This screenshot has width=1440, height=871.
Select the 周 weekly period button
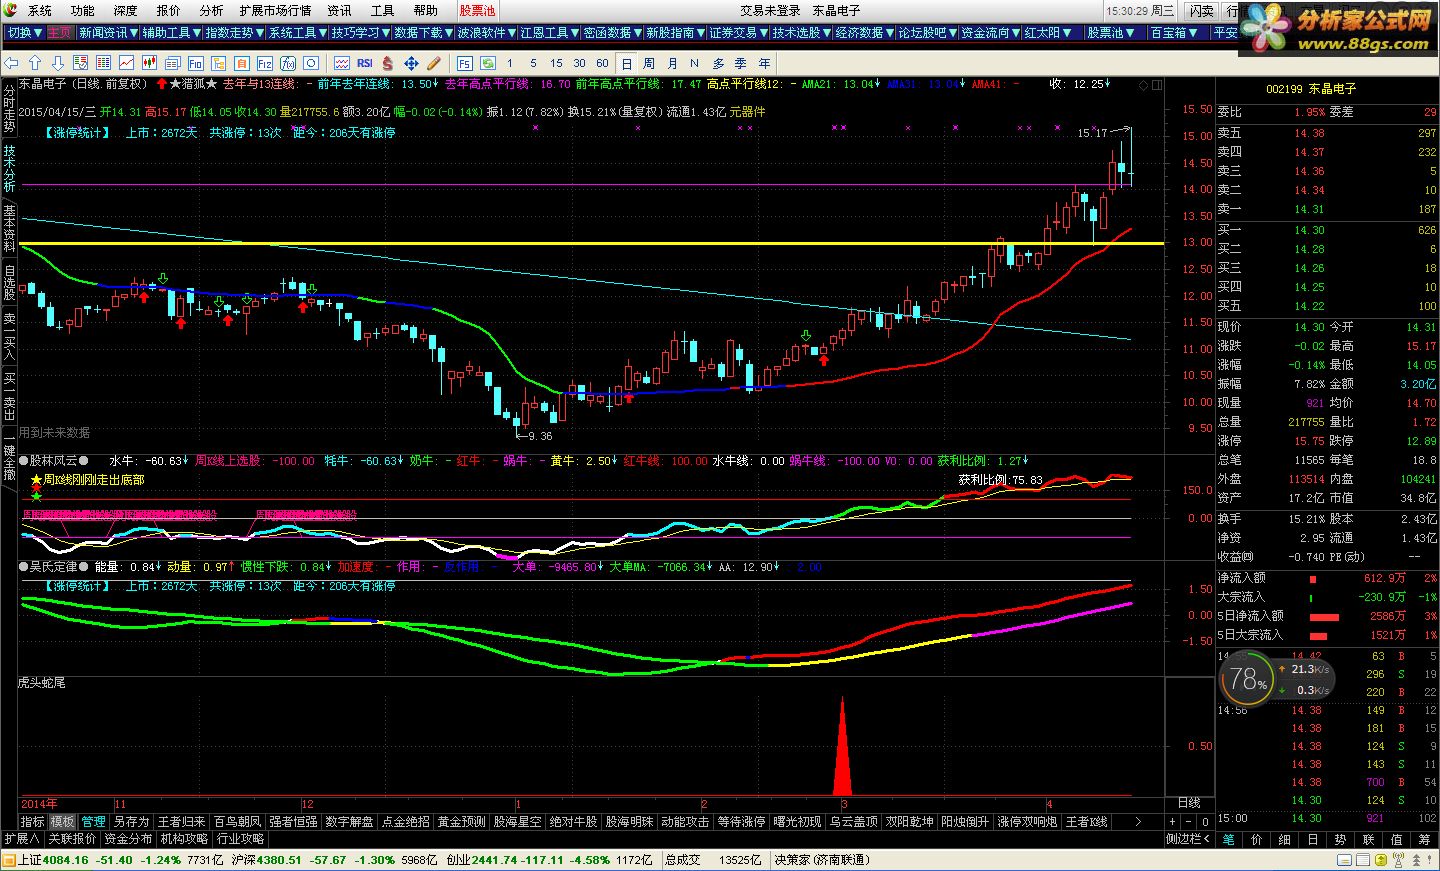point(649,63)
